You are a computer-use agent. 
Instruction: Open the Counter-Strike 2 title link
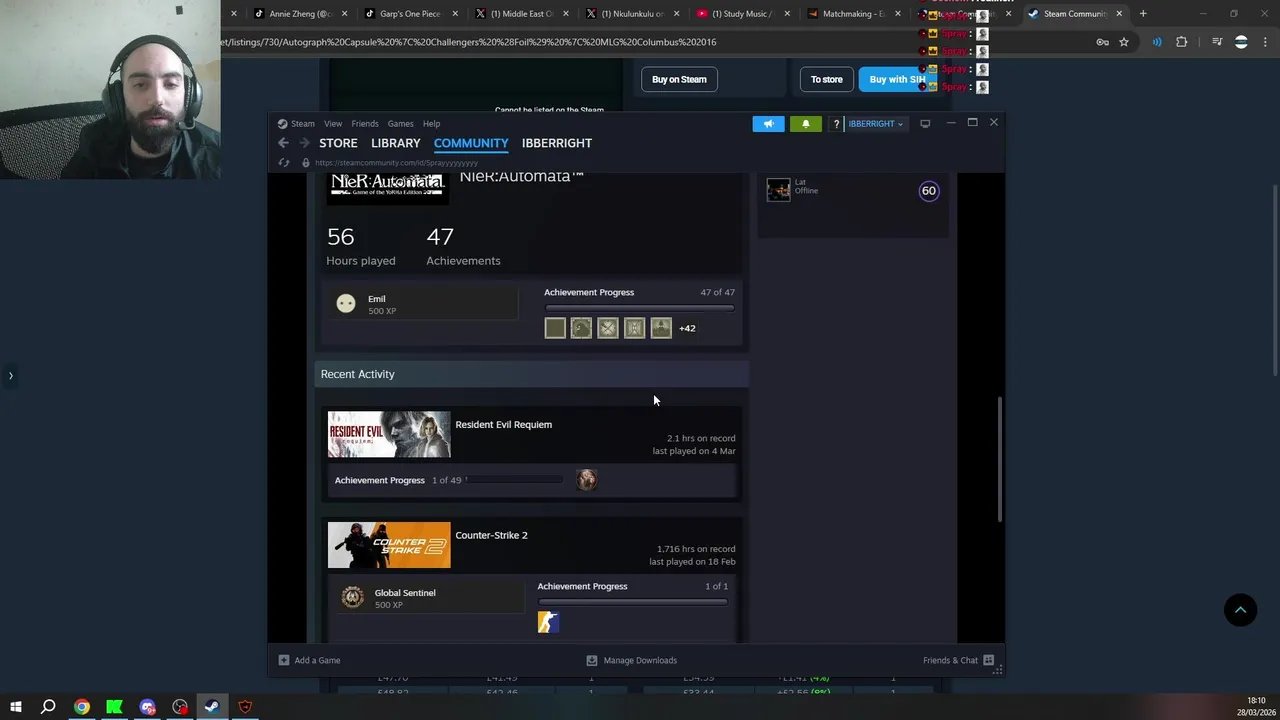coord(491,535)
